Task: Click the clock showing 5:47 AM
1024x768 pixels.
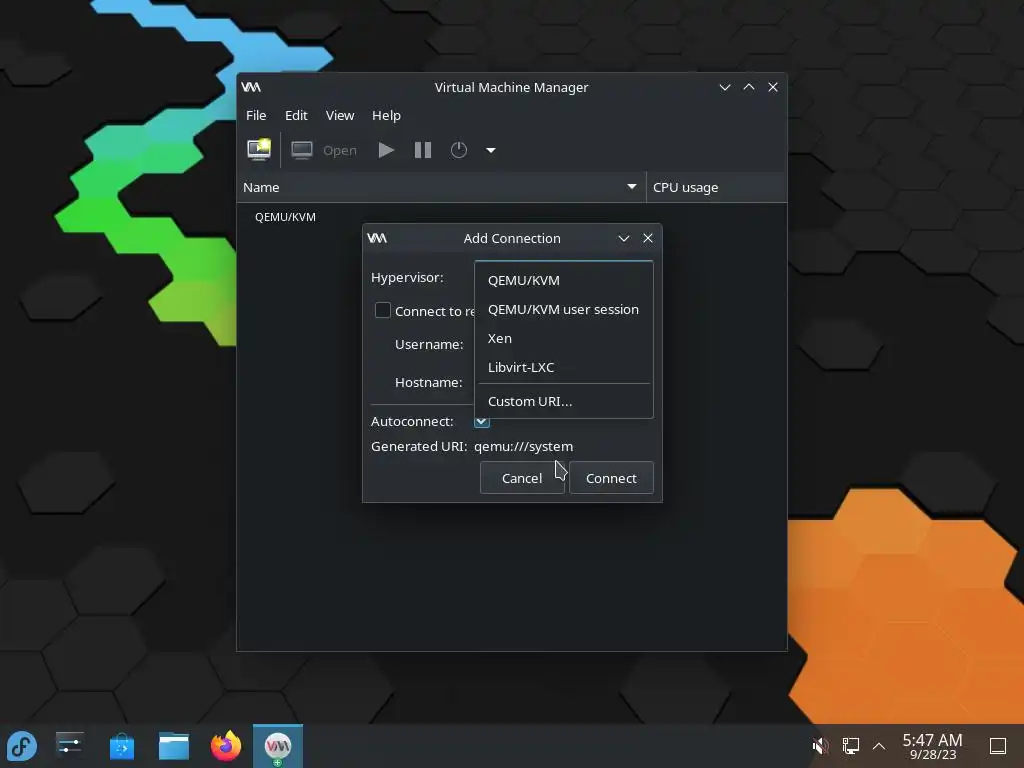Action: click(x=933, y=746)
